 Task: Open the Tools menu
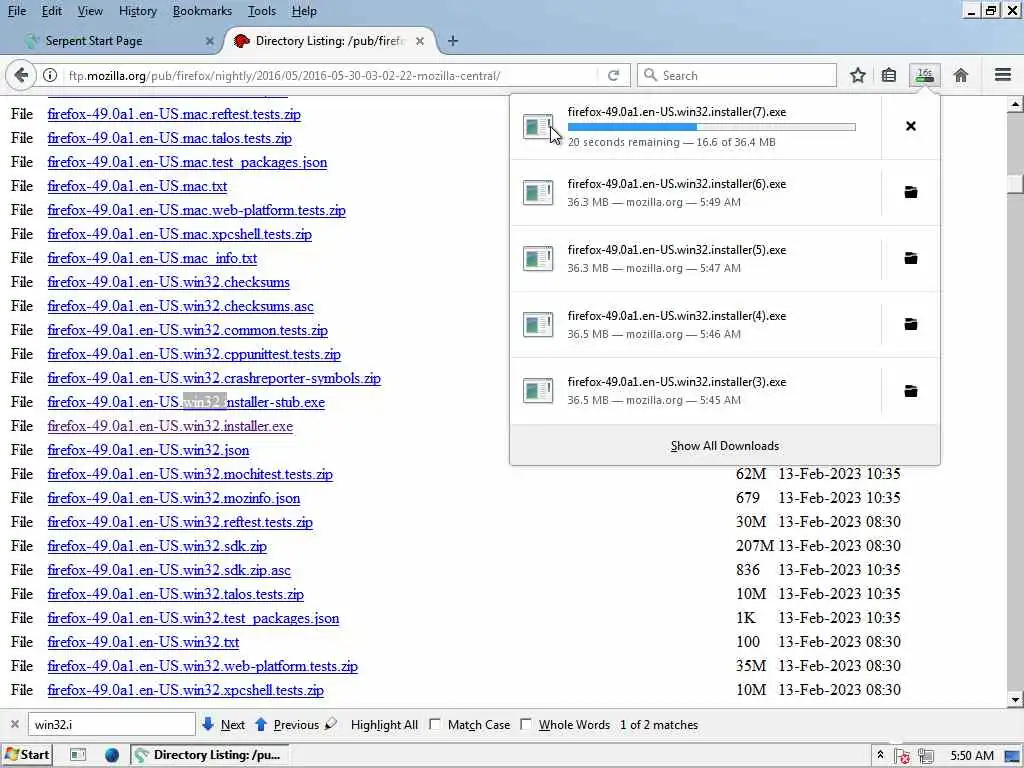click(x=262, y=11)
